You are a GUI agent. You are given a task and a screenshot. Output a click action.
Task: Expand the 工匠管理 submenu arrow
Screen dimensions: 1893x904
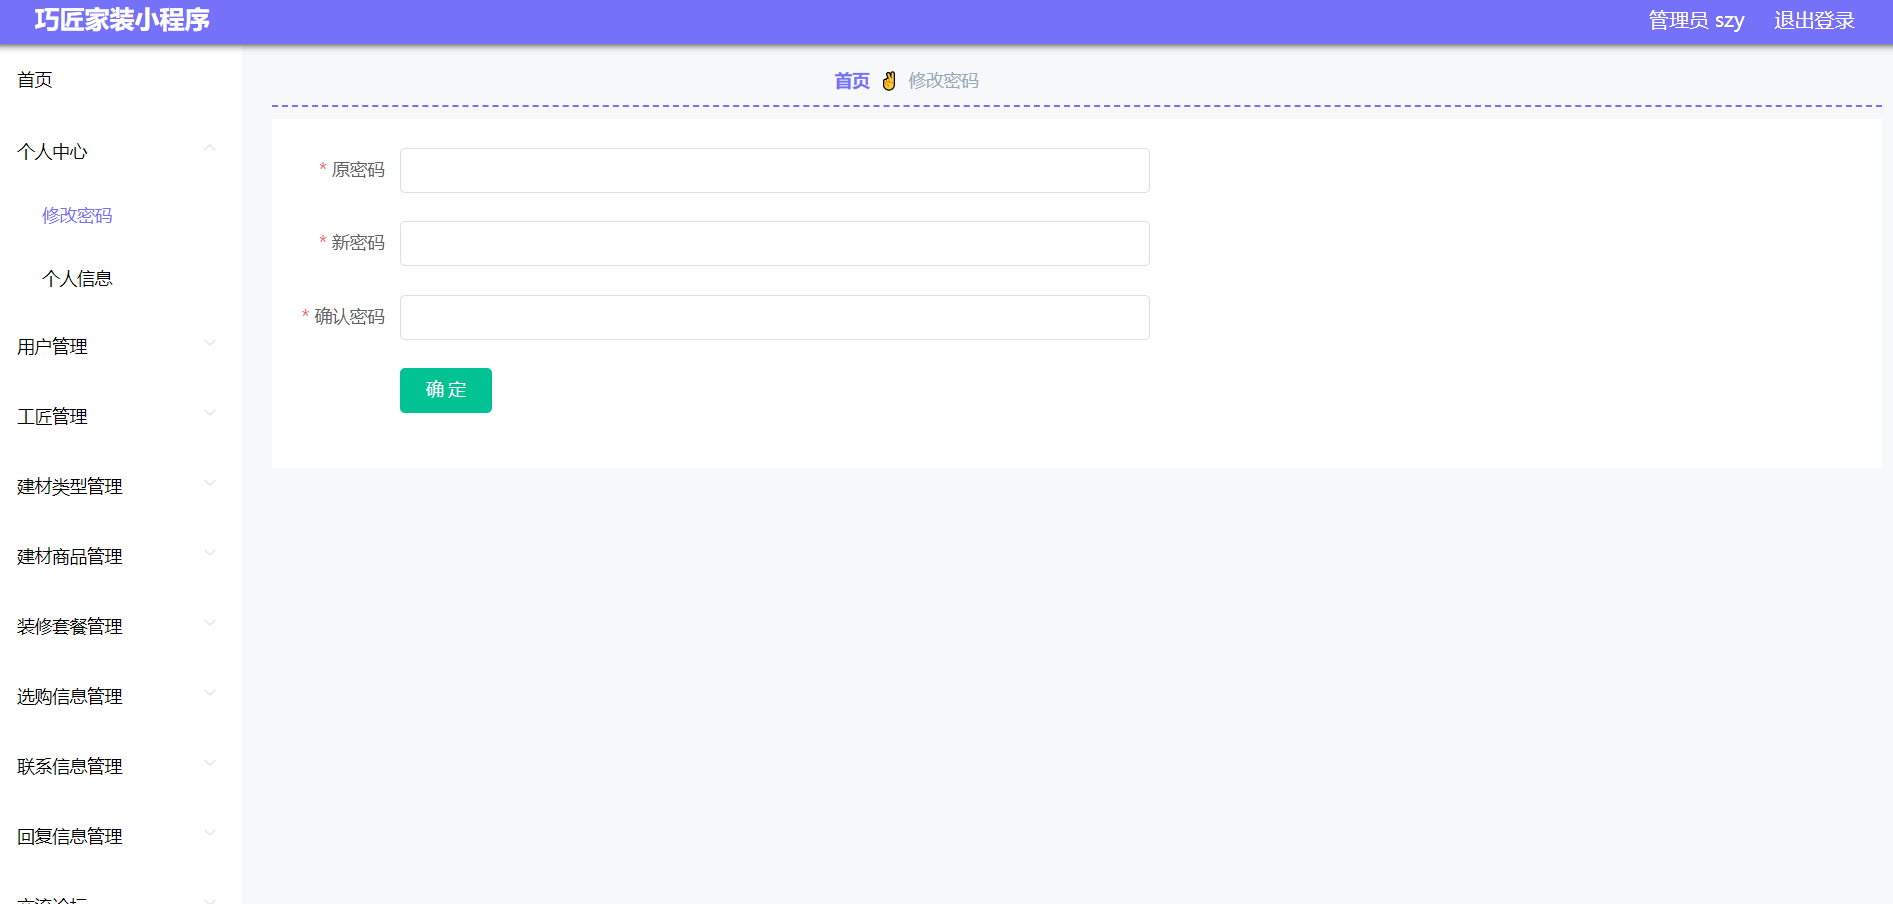pos(209,413)
